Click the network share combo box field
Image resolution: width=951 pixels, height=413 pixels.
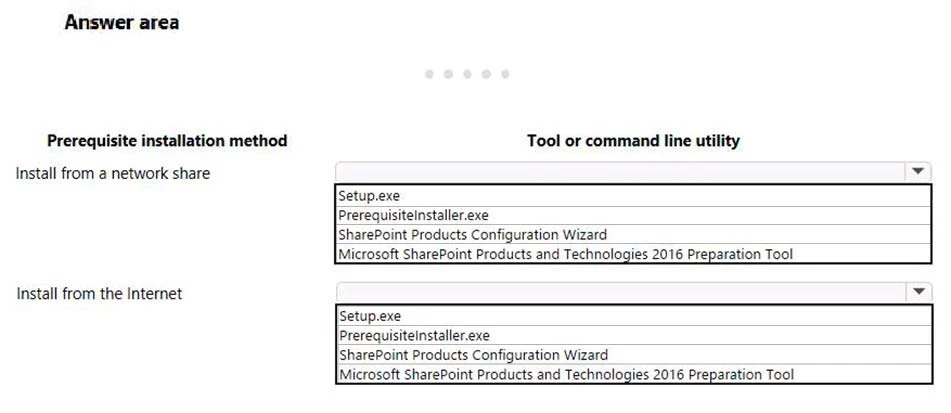[620, 172]
